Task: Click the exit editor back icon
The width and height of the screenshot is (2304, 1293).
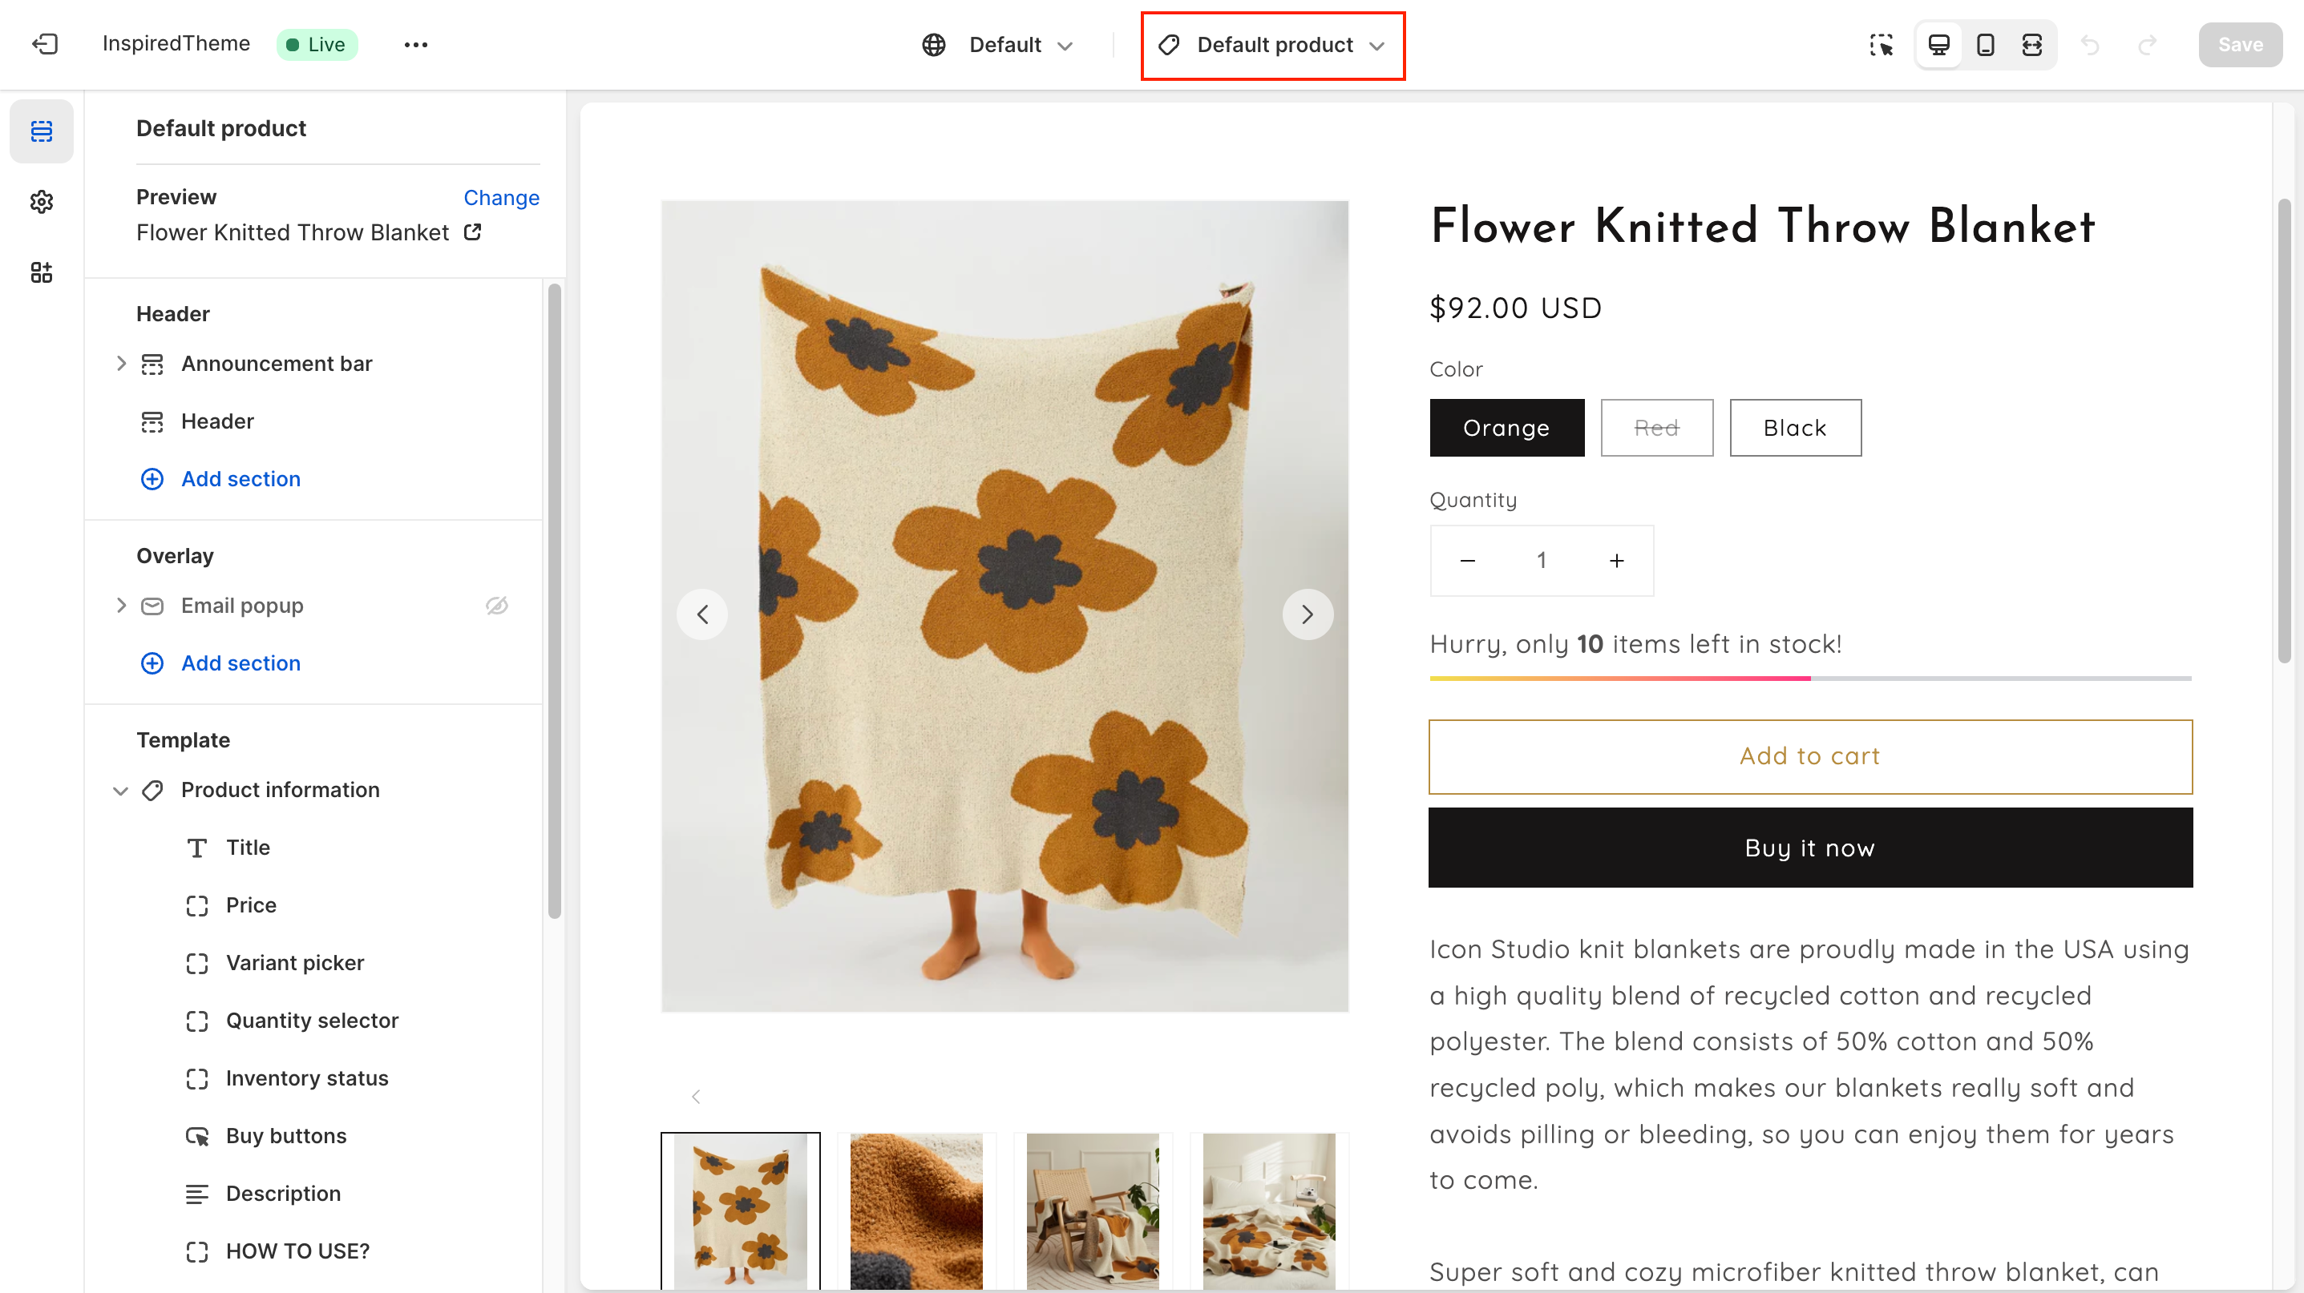Action: click(45, 44)
